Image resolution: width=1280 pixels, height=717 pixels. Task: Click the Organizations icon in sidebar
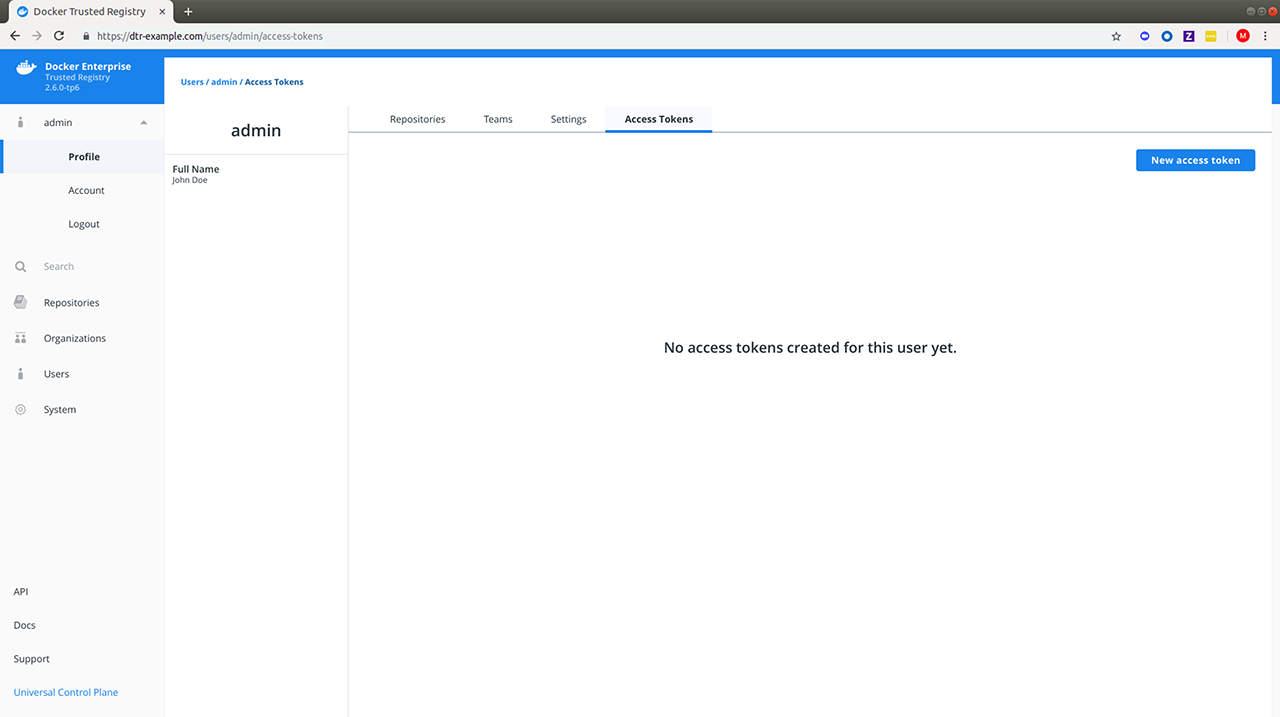click(20, 338)
